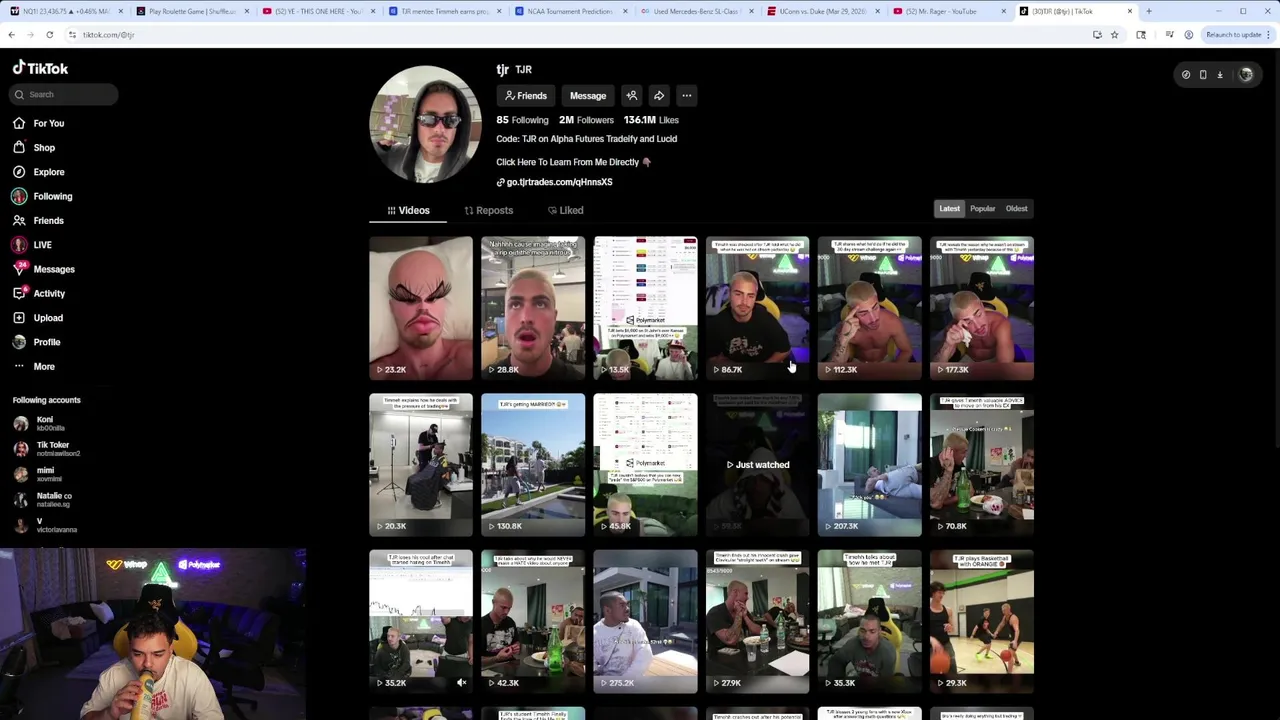Reload the TikTok page
Screen dimensions: 1280x720
[x=49, y=35]
